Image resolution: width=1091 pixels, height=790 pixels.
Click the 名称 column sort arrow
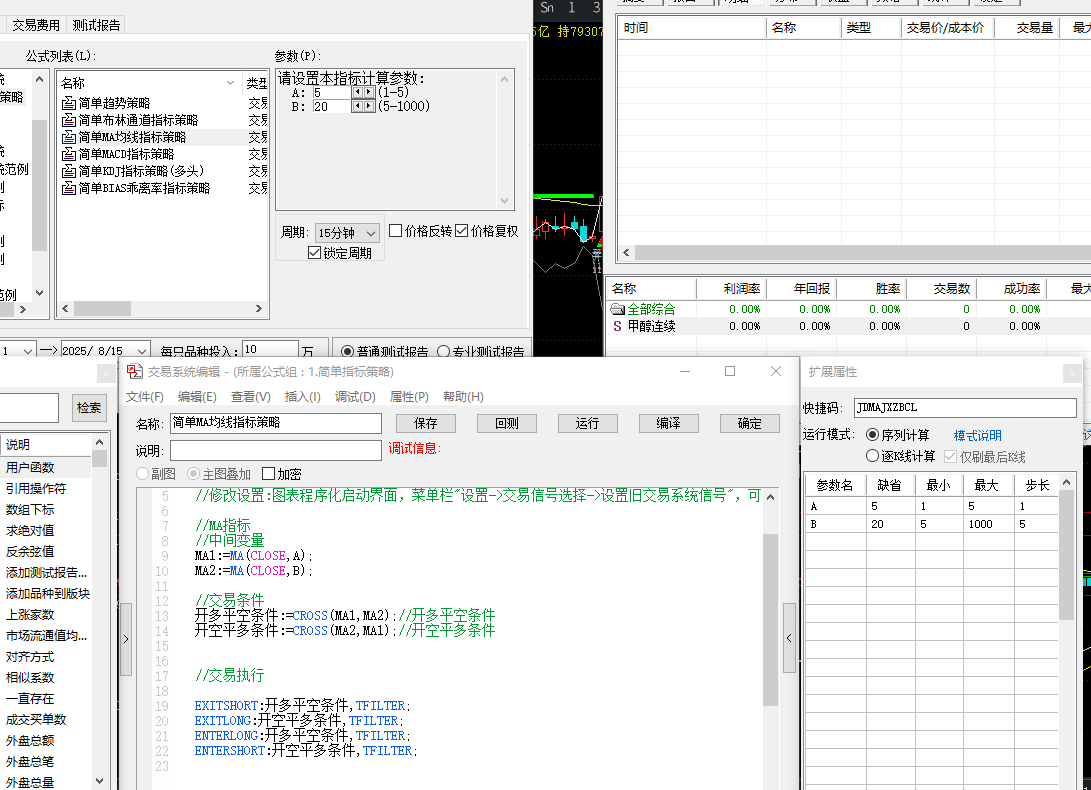pyautogui.click(x=230, y=83)
